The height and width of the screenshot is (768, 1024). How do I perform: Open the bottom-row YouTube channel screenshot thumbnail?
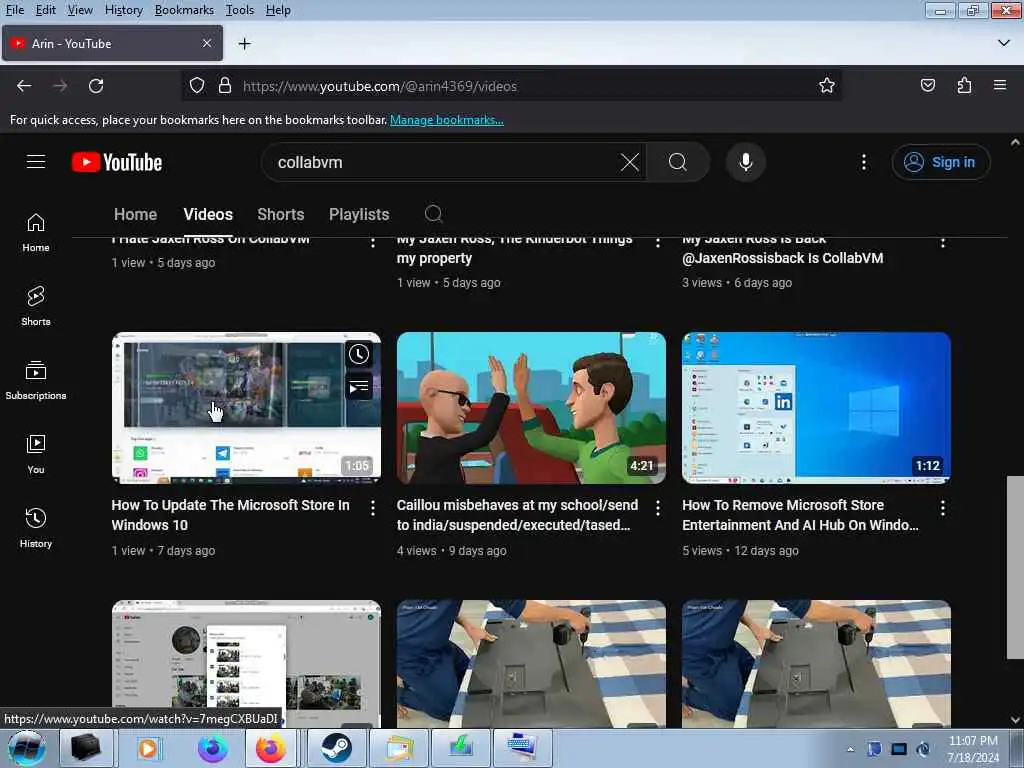tap(246, 664)
